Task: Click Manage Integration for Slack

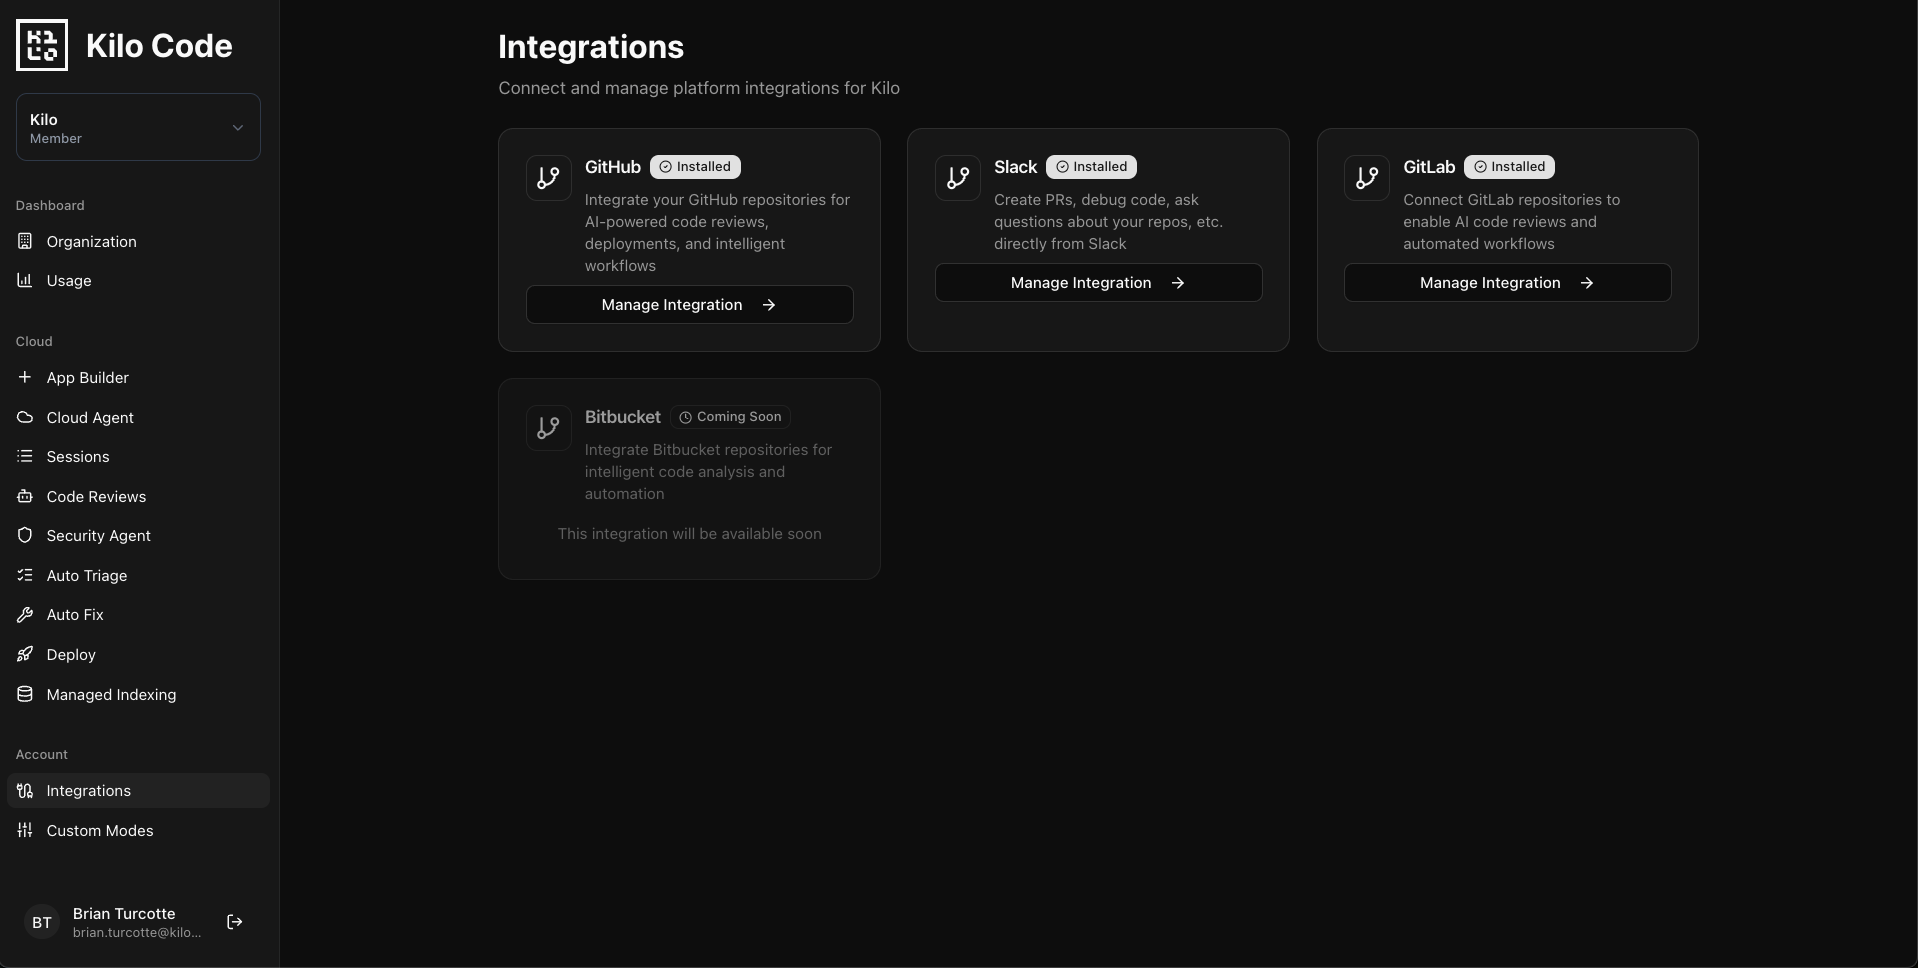Action: [x=1098, y=283]
